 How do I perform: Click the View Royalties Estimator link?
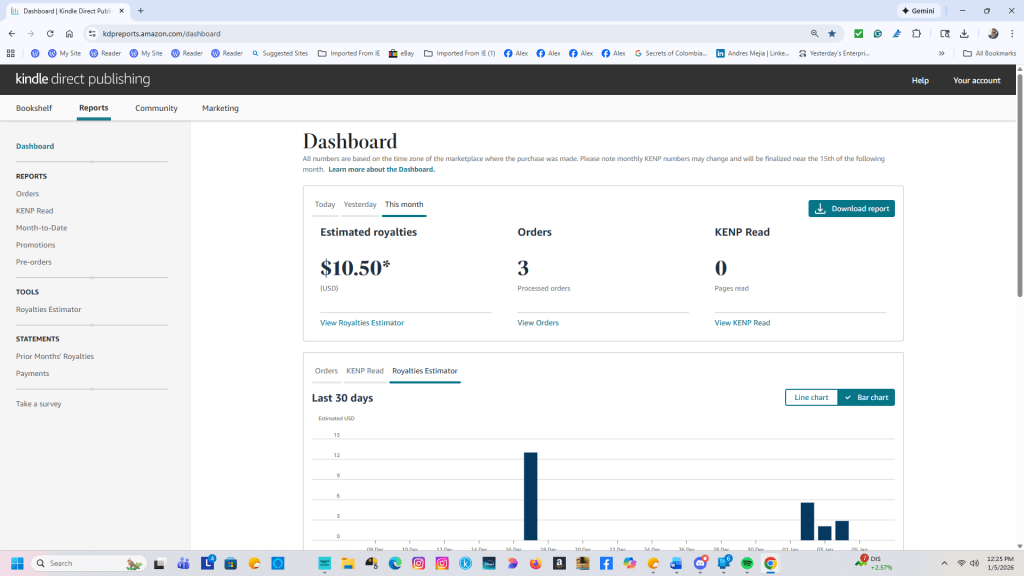click(x=362, y=323)
